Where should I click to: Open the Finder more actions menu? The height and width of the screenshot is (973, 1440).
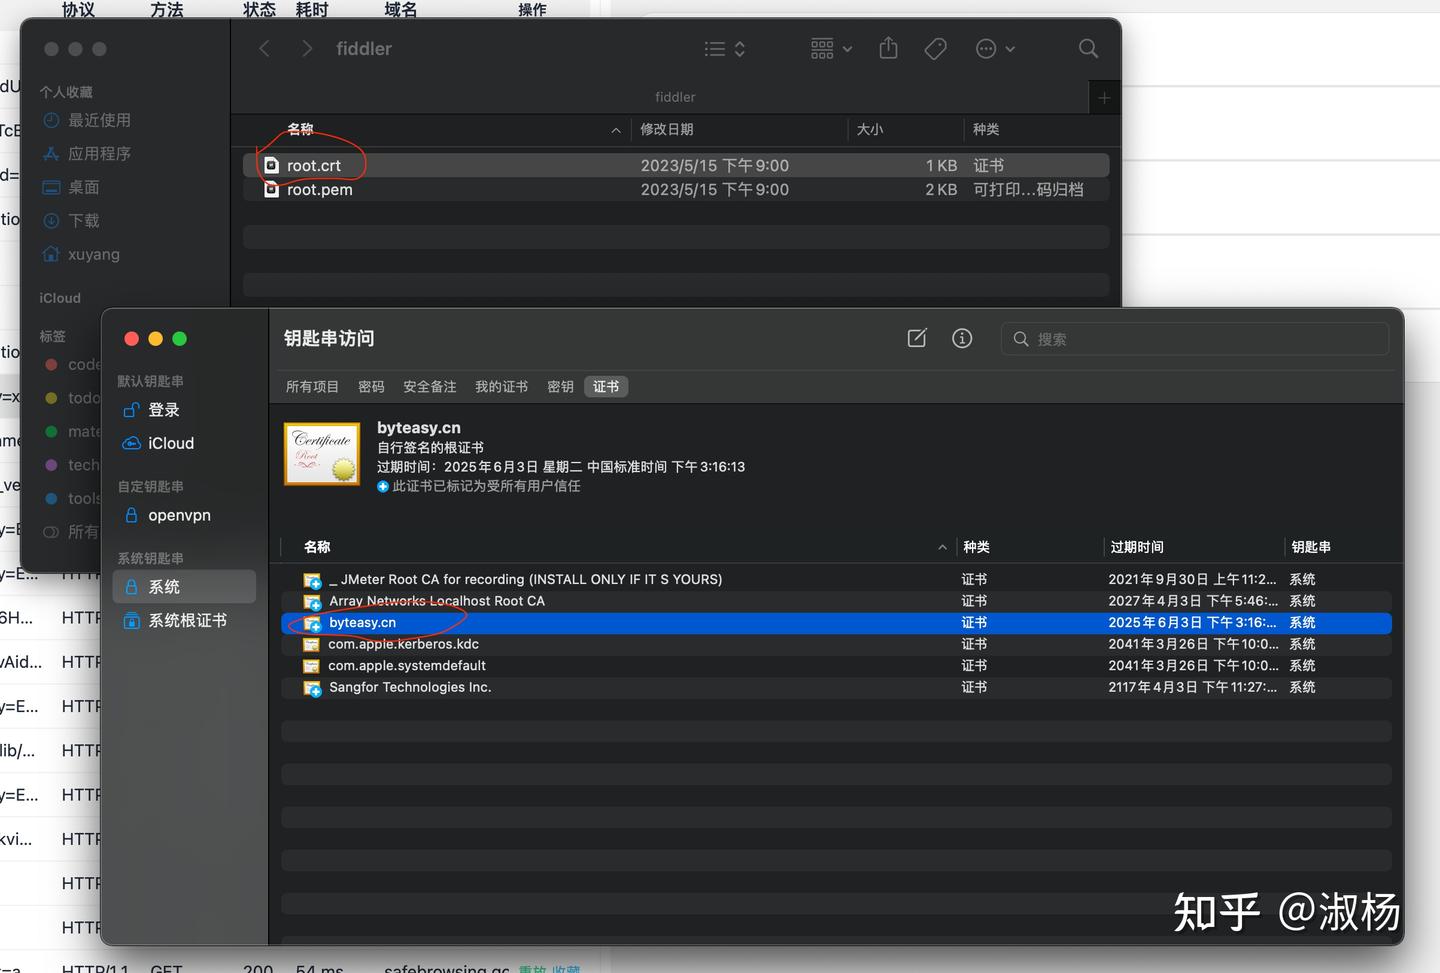click(995, 48)
